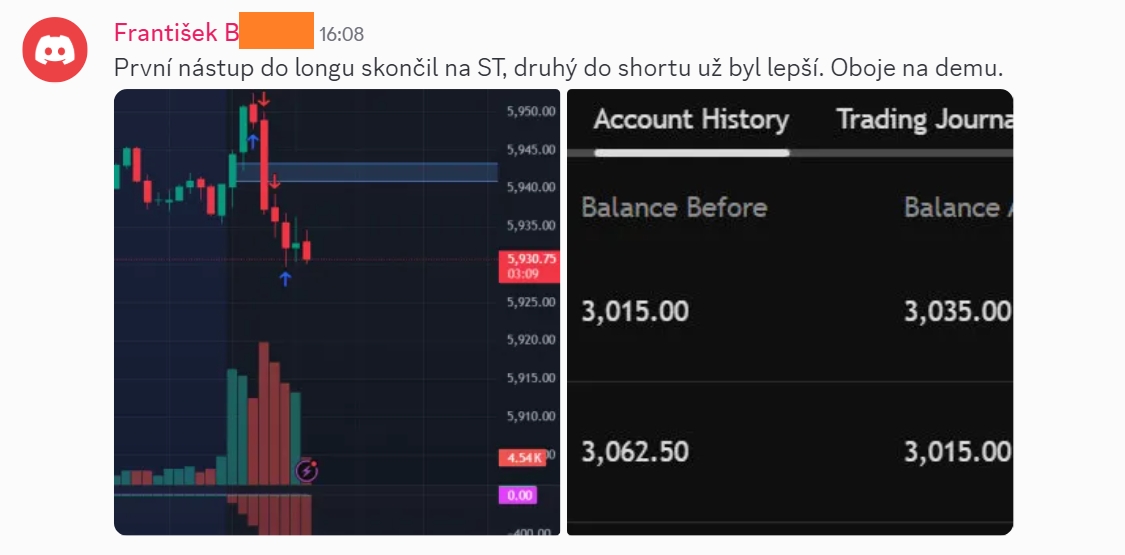Open the Account History screenshot attachment
Screen dimensions: 1125x555
pos(790,312)
